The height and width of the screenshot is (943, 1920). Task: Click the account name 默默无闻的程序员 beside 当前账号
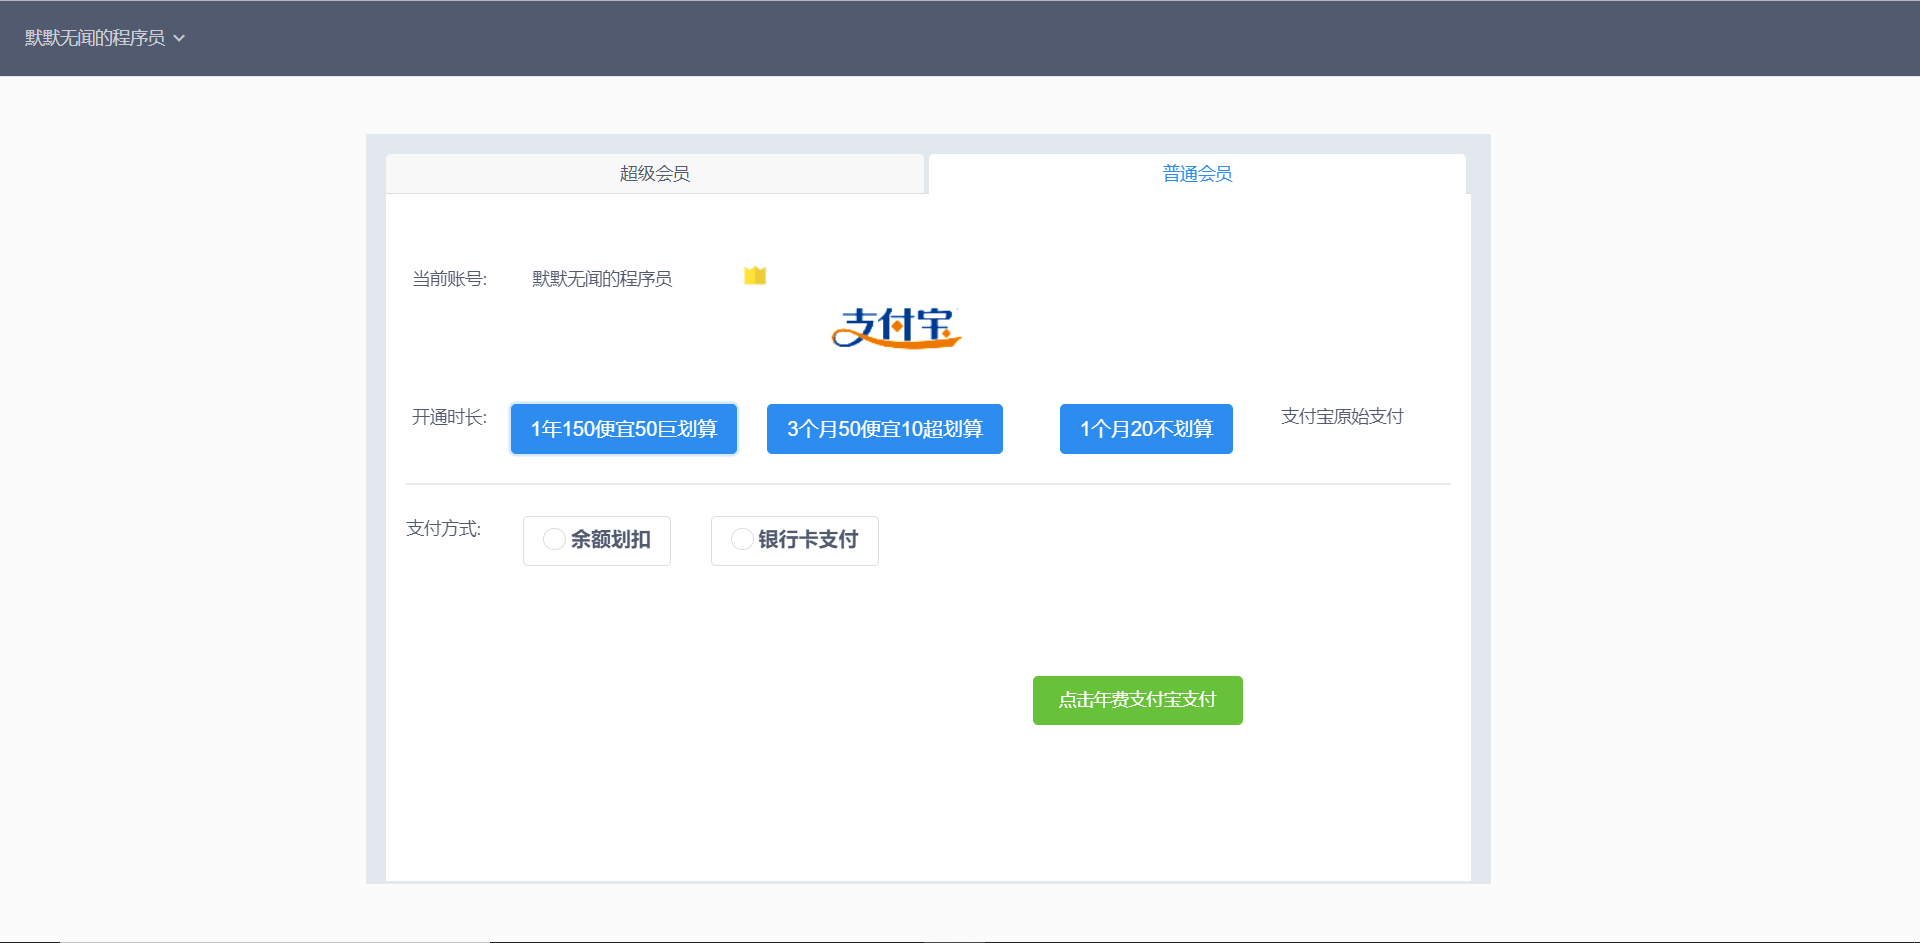tap(602, 279)
